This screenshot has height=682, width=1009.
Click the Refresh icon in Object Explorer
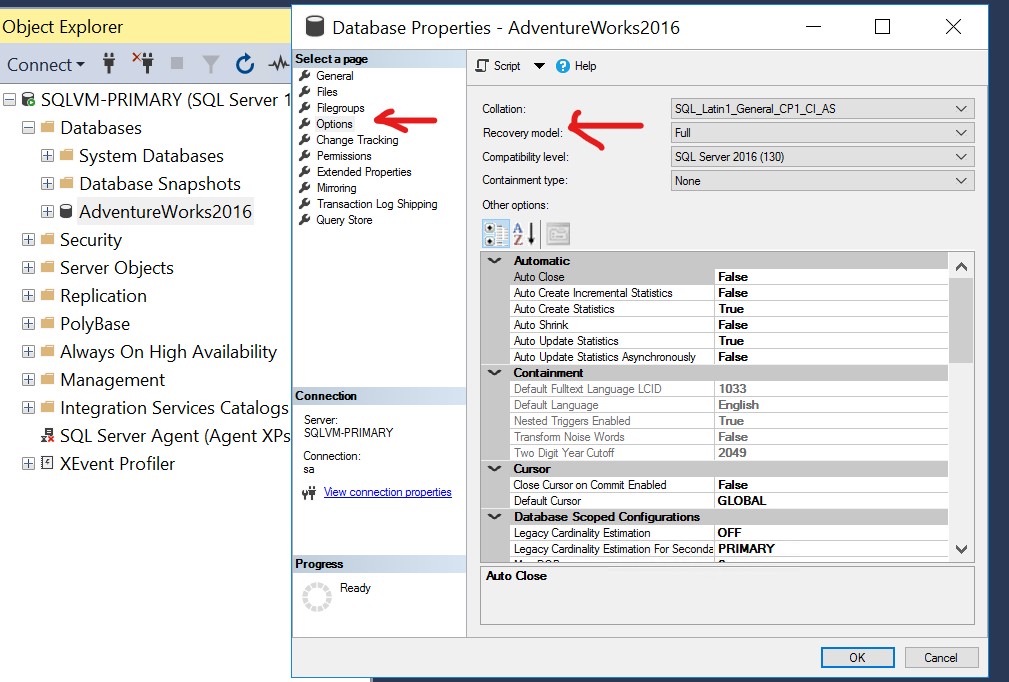[245, 64]
